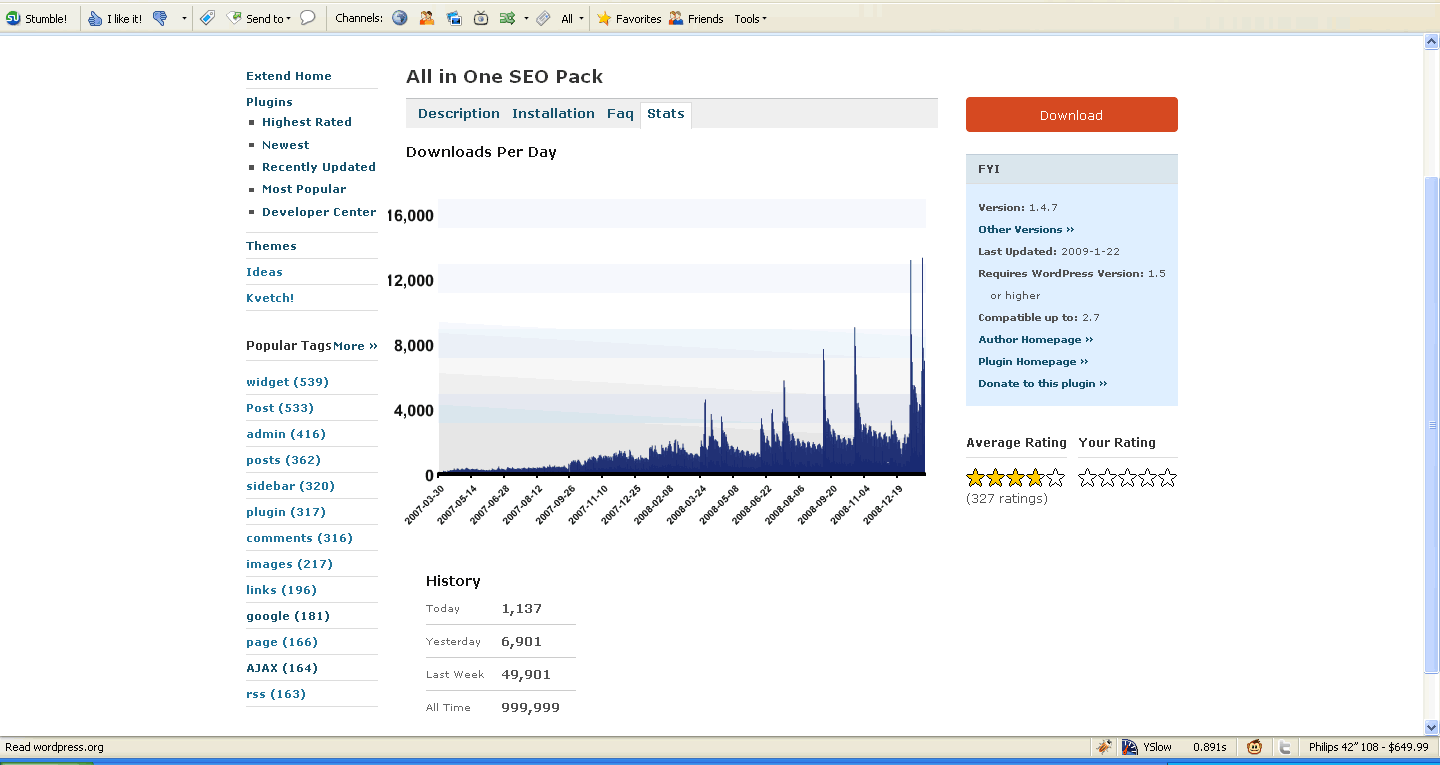Select the TV video channel icon
This screenshot has height=765, width=1440.
(x=481, y=18)
